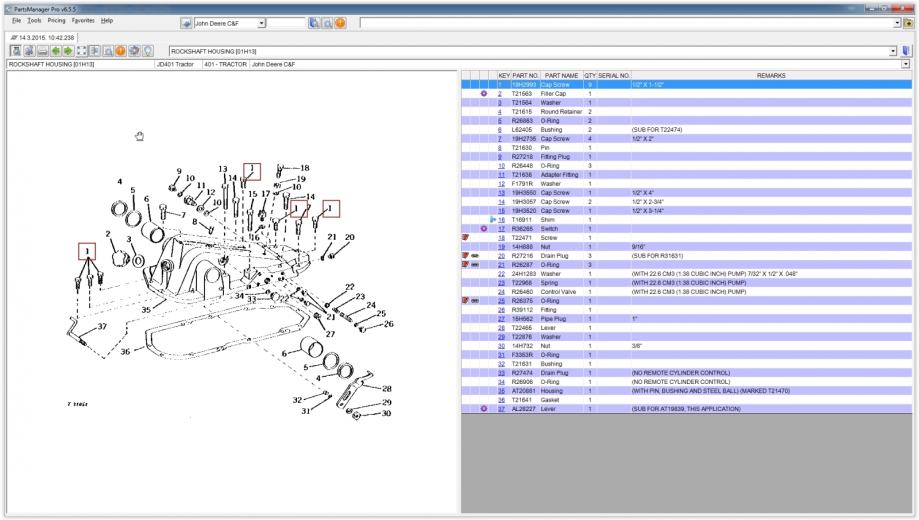Open the Pricing menu
919x520 pixels.
point(56,20)
